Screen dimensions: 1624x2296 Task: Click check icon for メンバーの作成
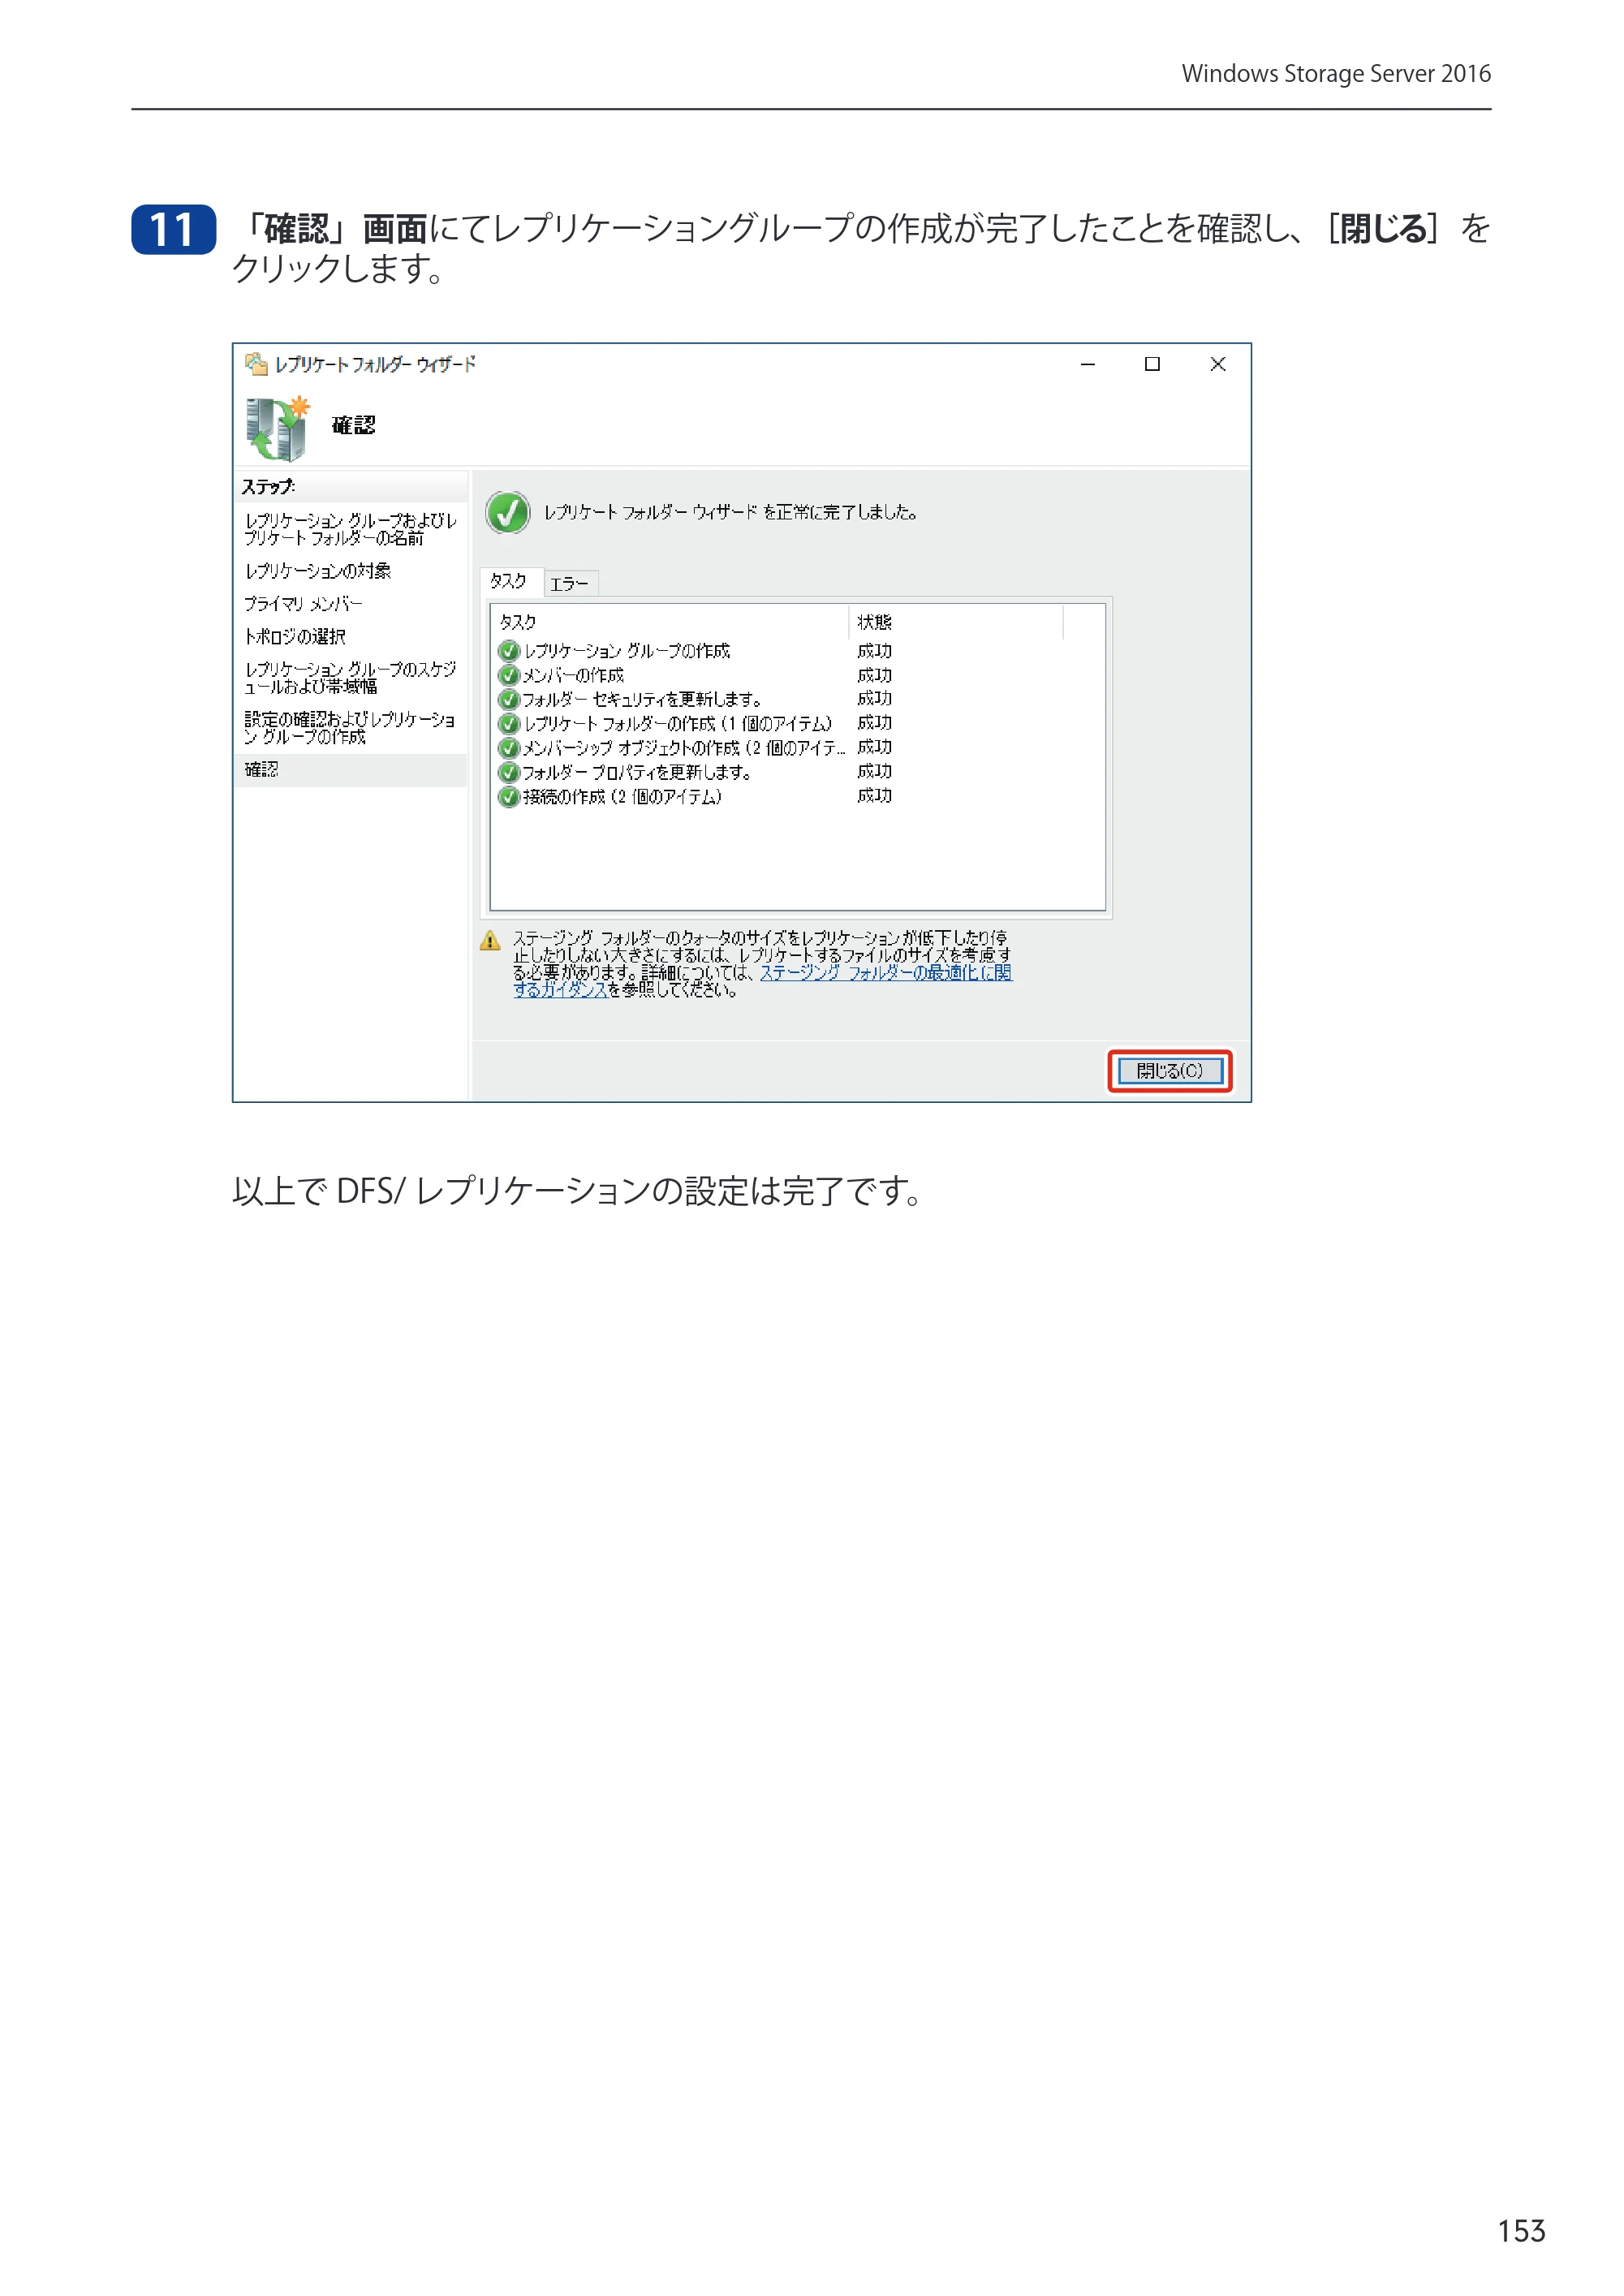509,675
